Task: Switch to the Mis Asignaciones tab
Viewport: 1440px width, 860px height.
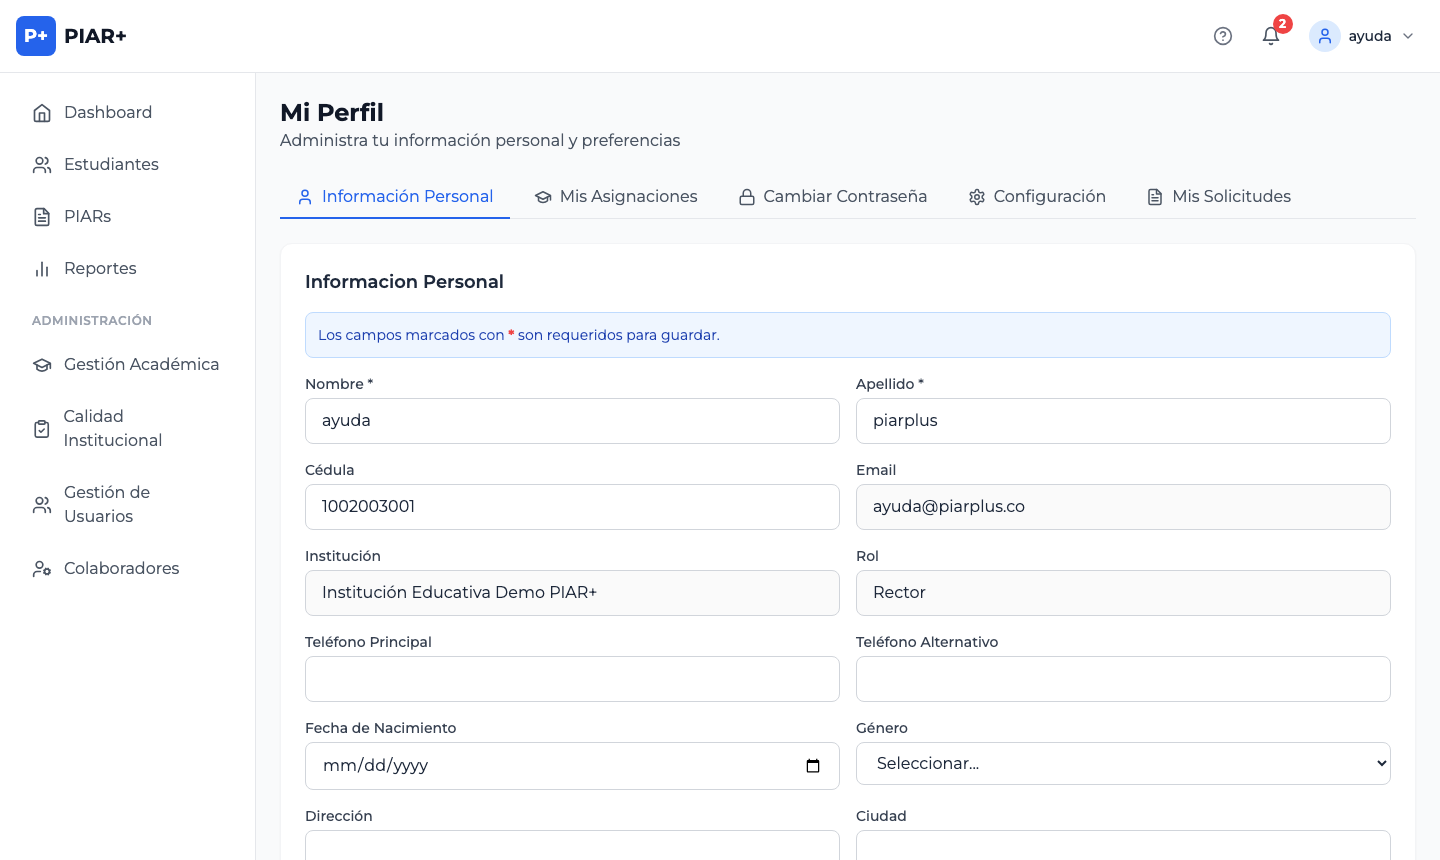Action: pos(616,197)
